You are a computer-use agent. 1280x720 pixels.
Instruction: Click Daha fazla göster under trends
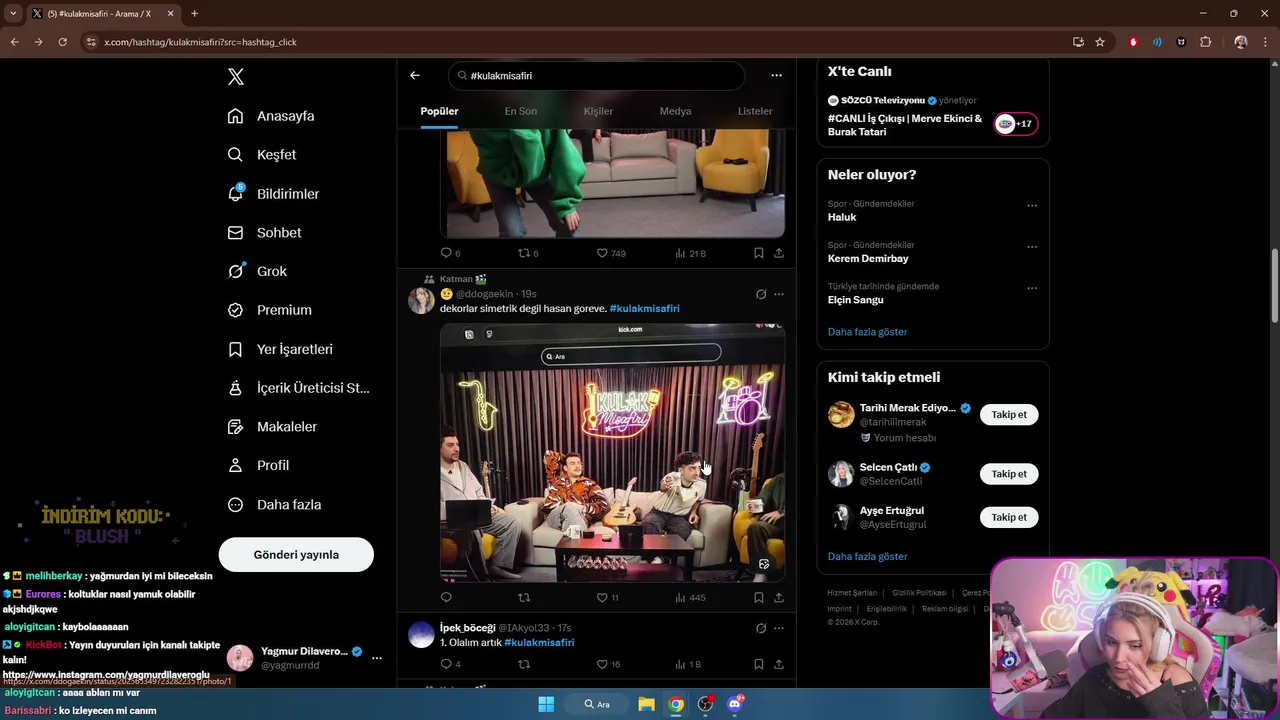867,332
